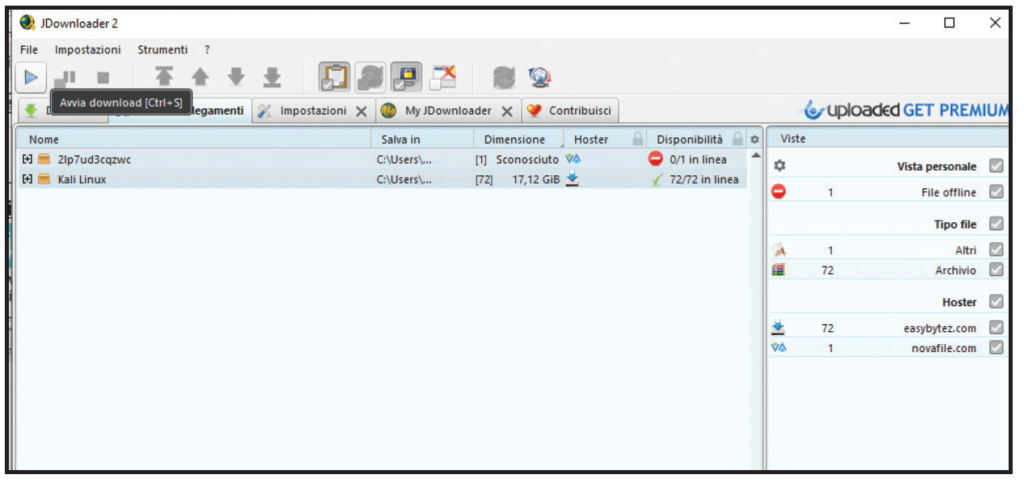The image size is (1024, 483).
Task: Click the easybytez hoster icon in the Kali Linux row
Action: tap(572, 179)
